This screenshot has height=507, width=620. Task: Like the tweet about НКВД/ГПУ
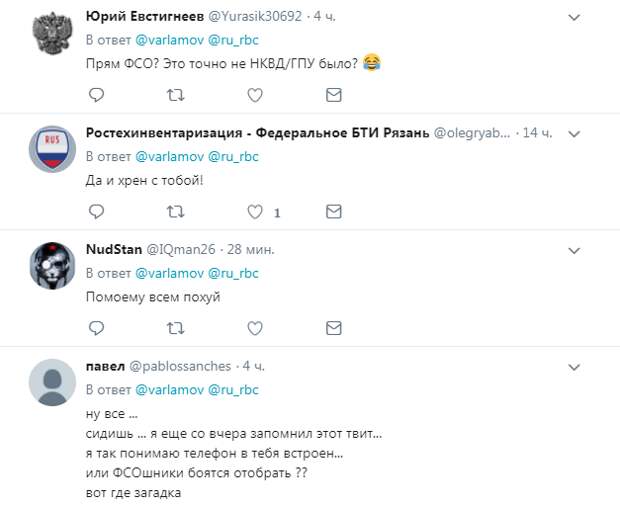pyautogui.click(x=255, y=95)
